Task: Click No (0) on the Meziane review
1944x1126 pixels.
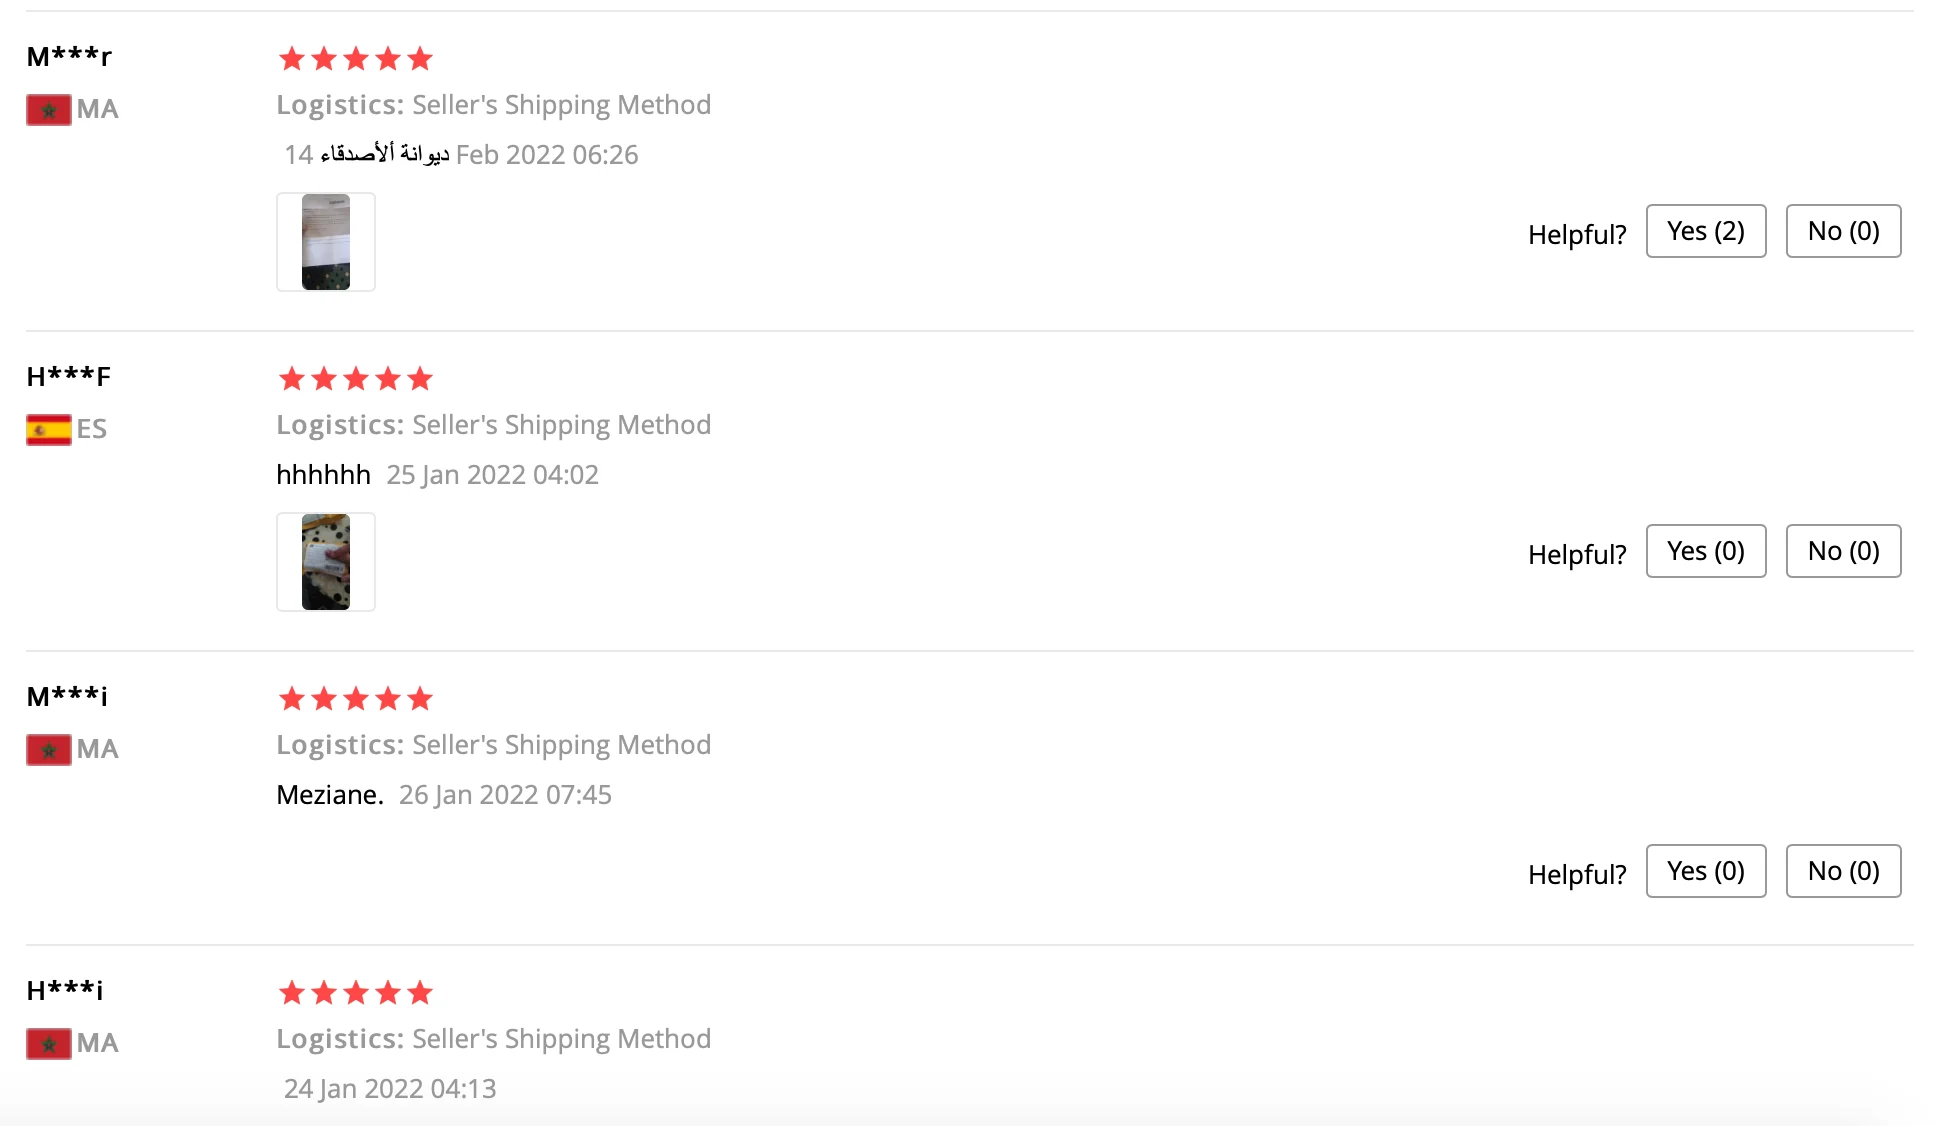Action: pos(1843,871)
